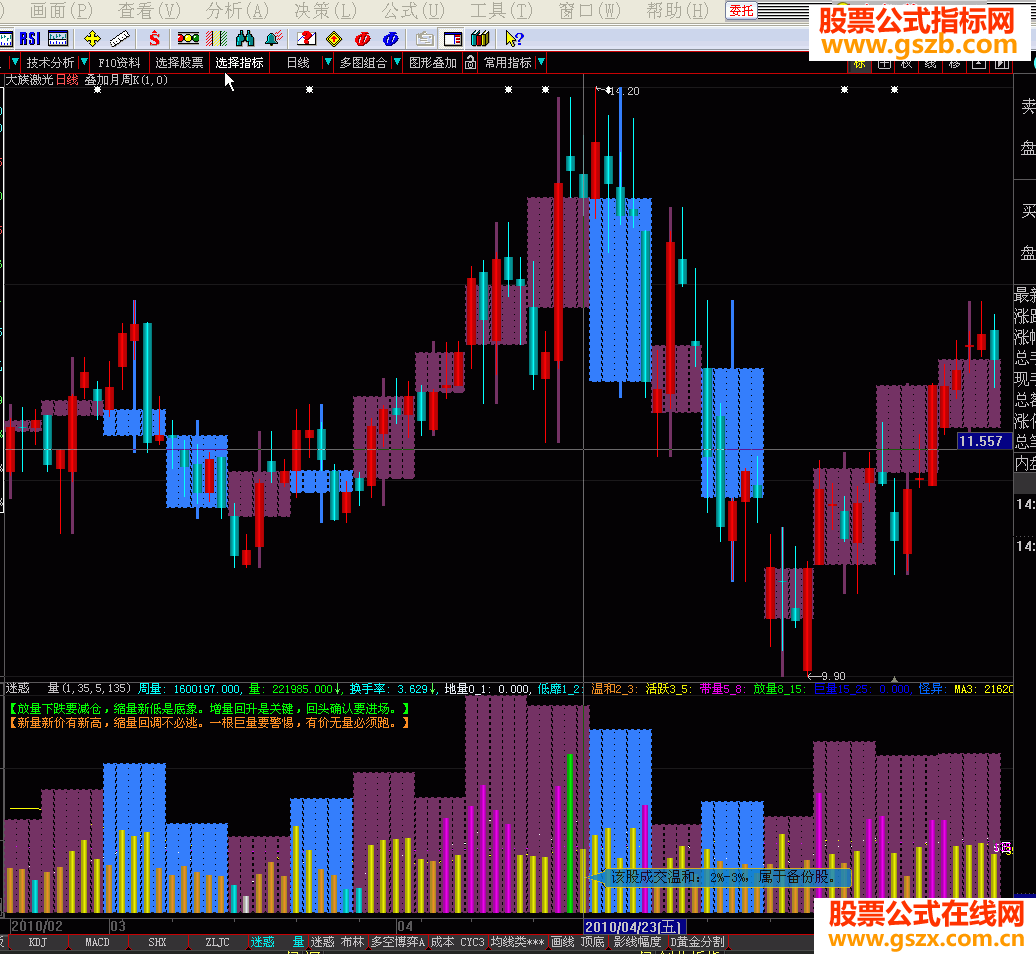1036x954 pixels.
Task: Open the 分析(A) menu
Action: 237,11
